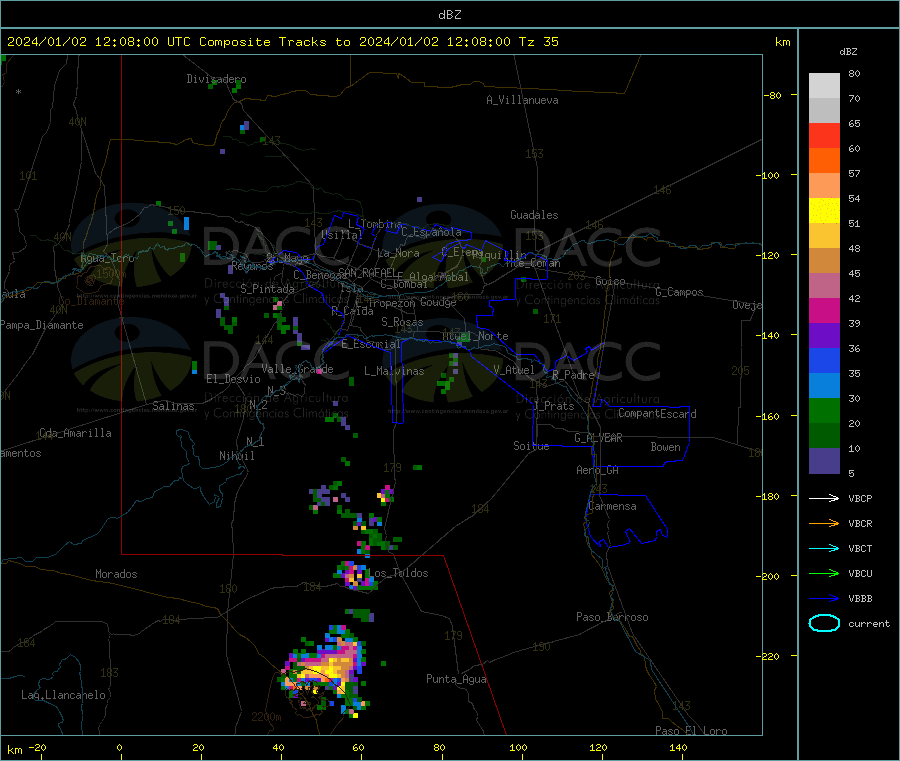Click the cyan VBCT arrow legend icon
This screenshot has width=900, height=761.
(x=824, y=549)
